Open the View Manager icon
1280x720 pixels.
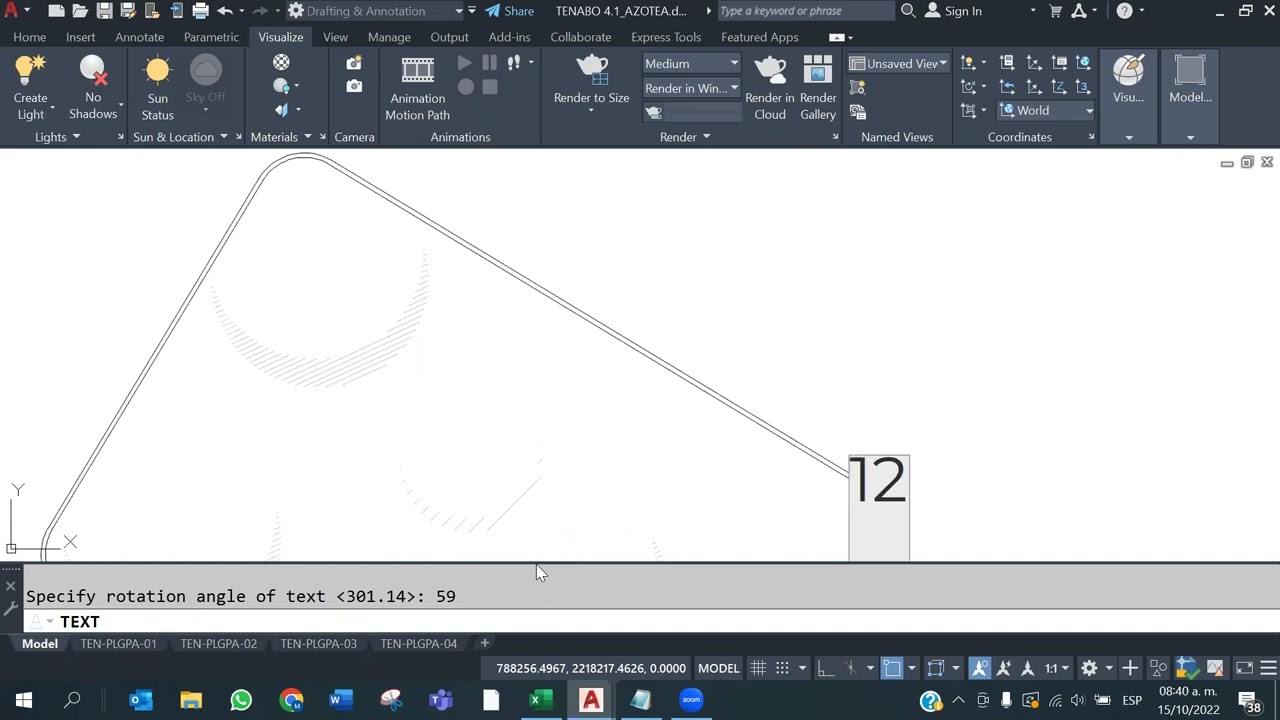[x=857, y=111]
